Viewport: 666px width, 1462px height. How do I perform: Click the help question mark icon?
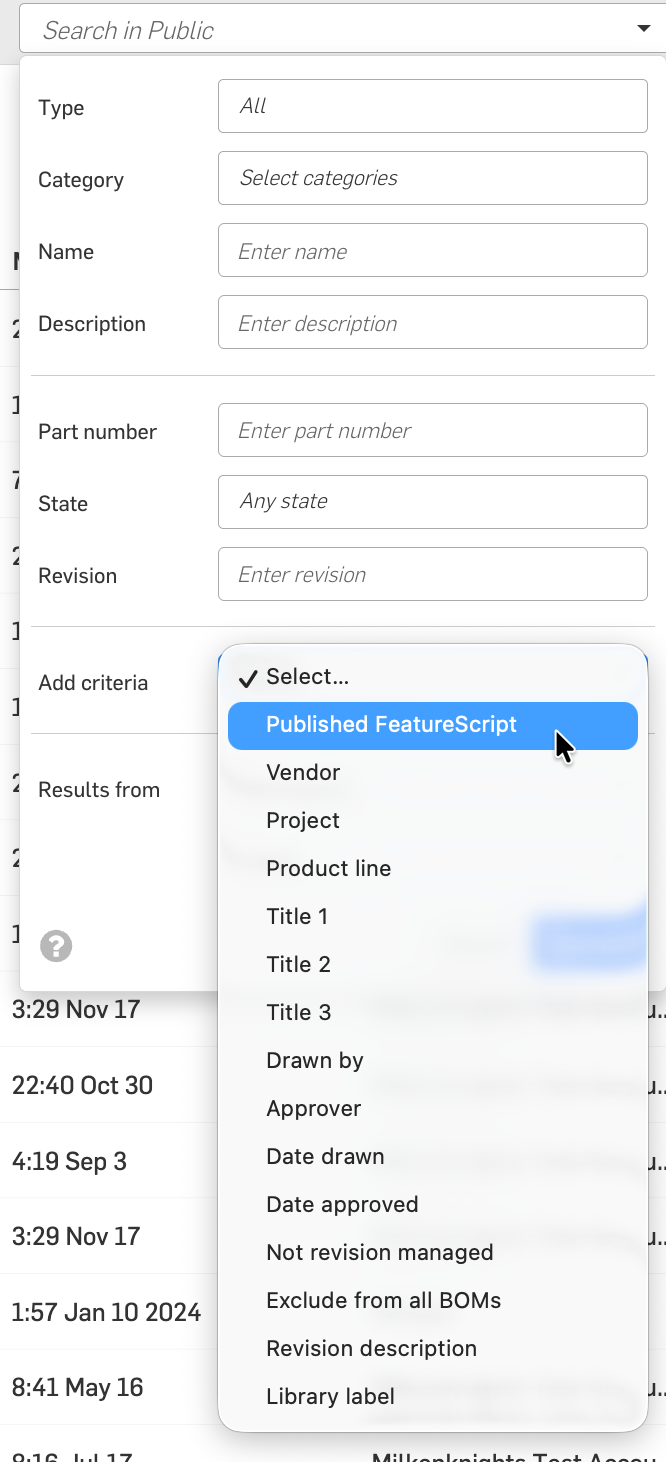56,946
